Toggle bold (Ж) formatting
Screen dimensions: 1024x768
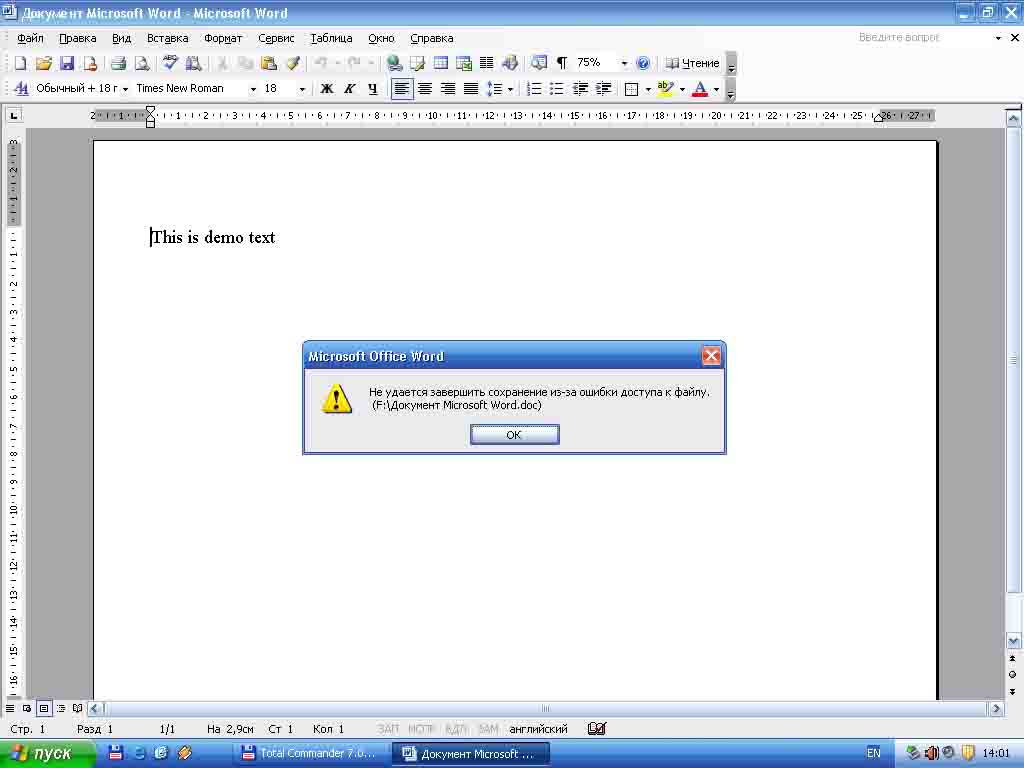pyautogui.click(x=327, y=88)
